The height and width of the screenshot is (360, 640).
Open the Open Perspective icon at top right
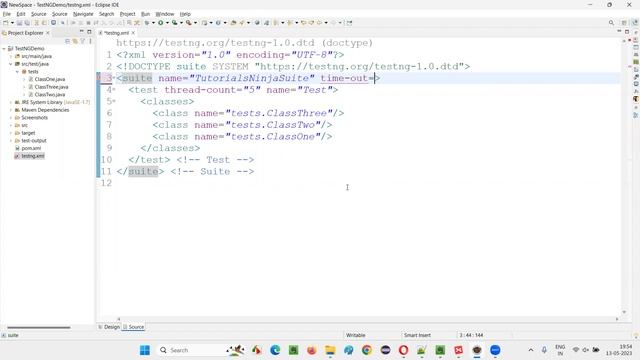624,23
